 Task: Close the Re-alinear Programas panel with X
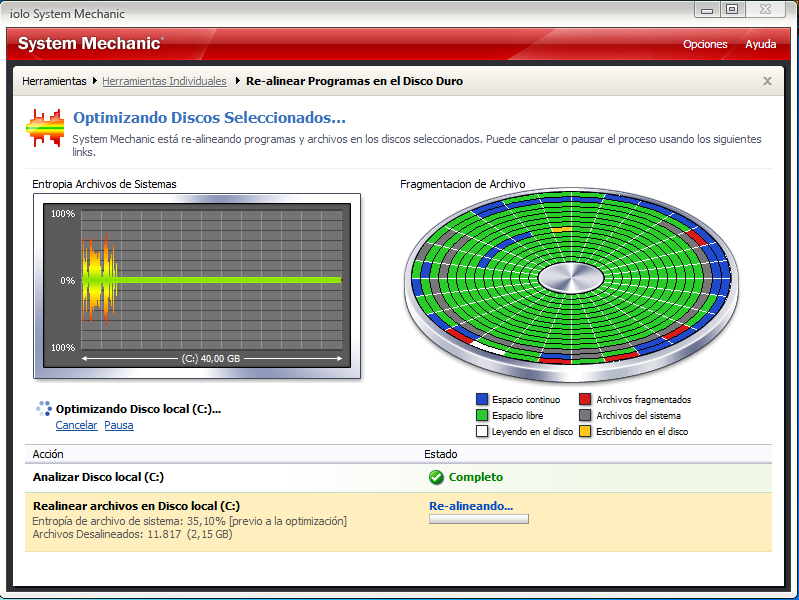[767, 81]
